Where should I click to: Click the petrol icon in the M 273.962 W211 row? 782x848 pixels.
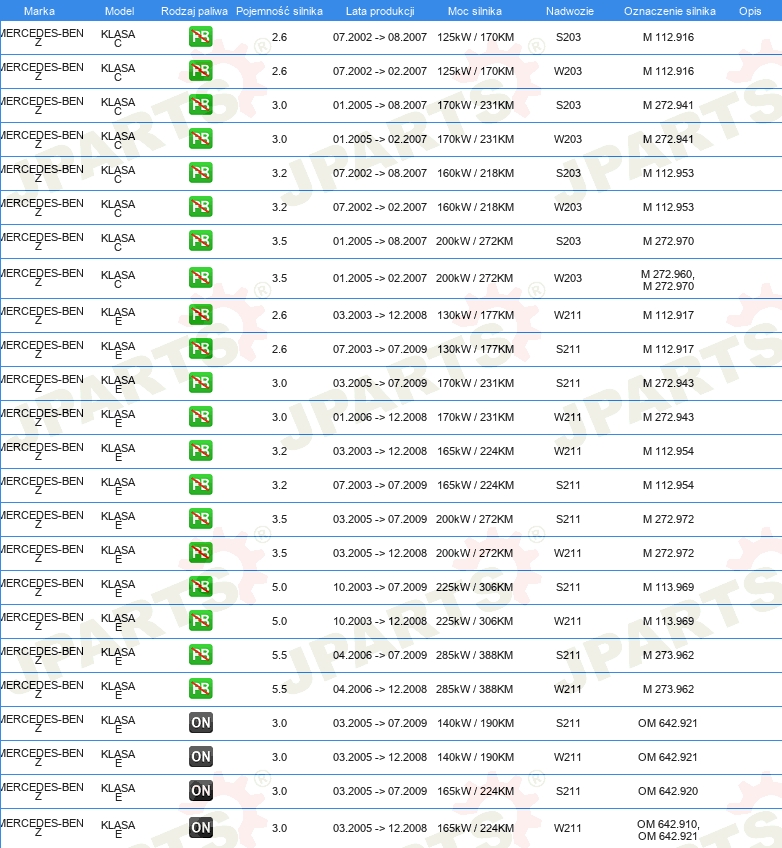(x=201, y=690)
